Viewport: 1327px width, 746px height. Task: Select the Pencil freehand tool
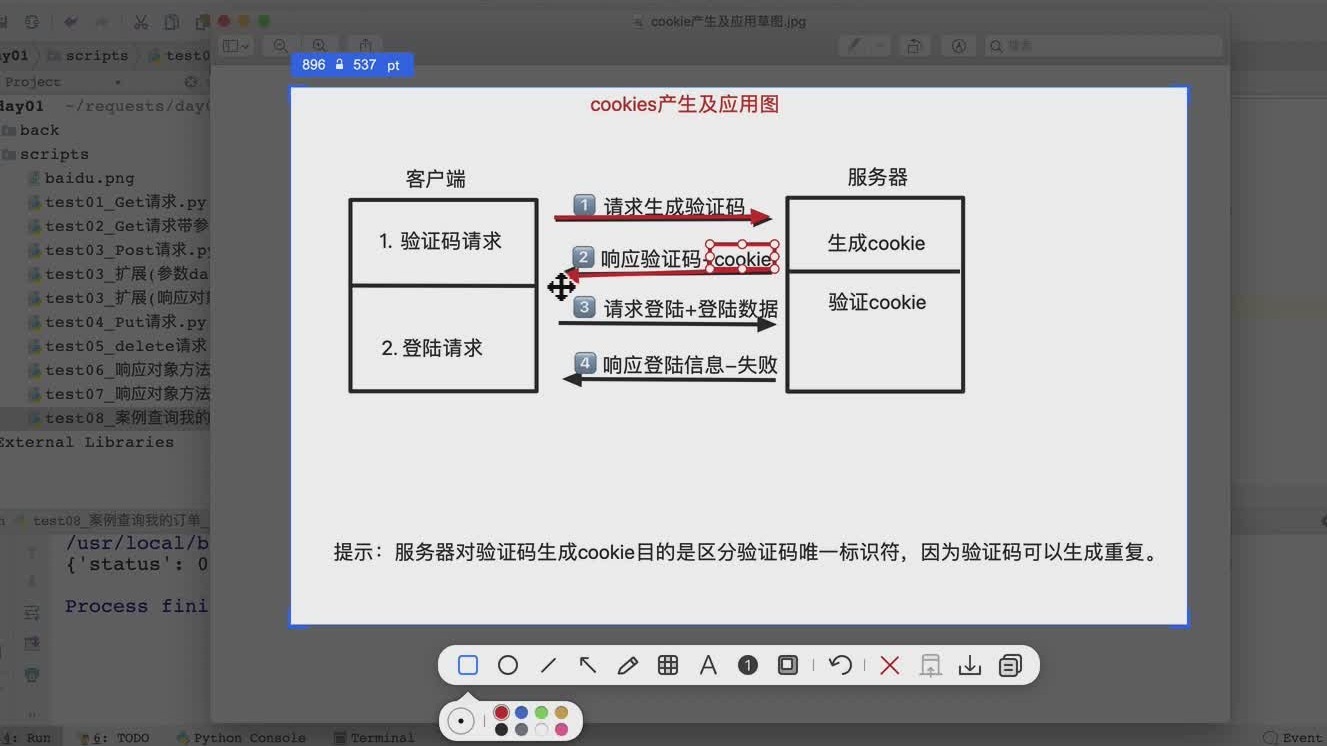tap(627, 664)
